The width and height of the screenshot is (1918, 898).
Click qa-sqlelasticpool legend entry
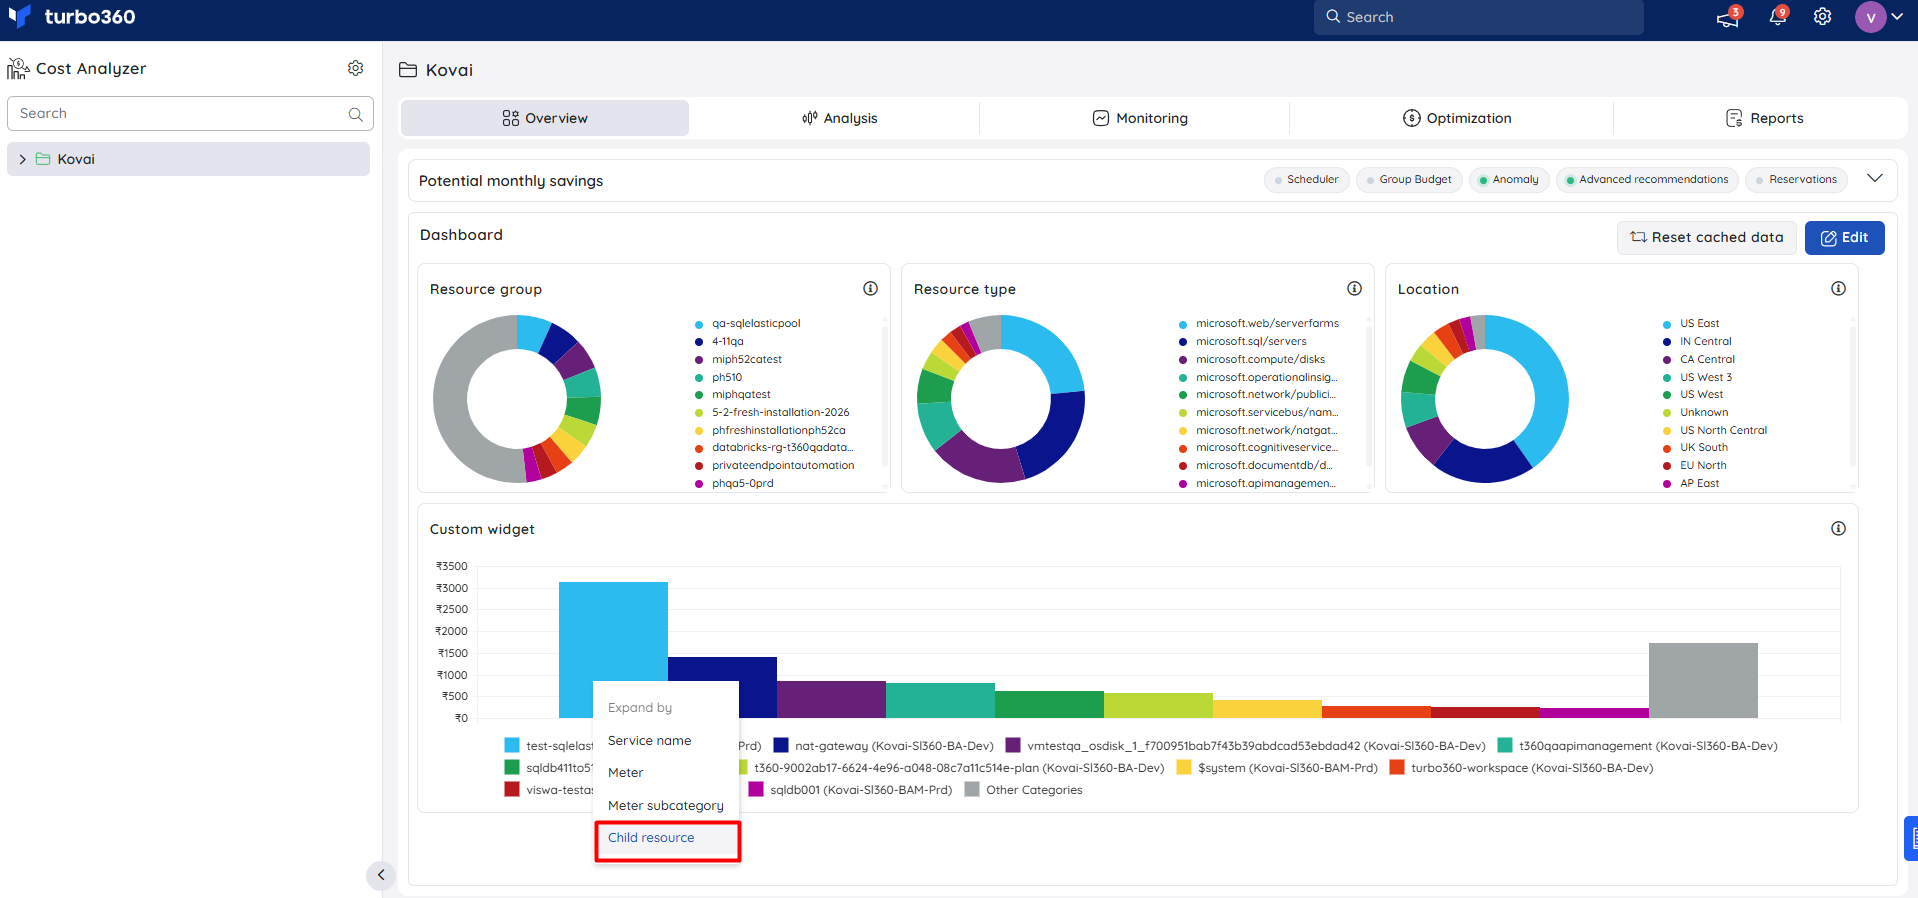coord(747,324)
